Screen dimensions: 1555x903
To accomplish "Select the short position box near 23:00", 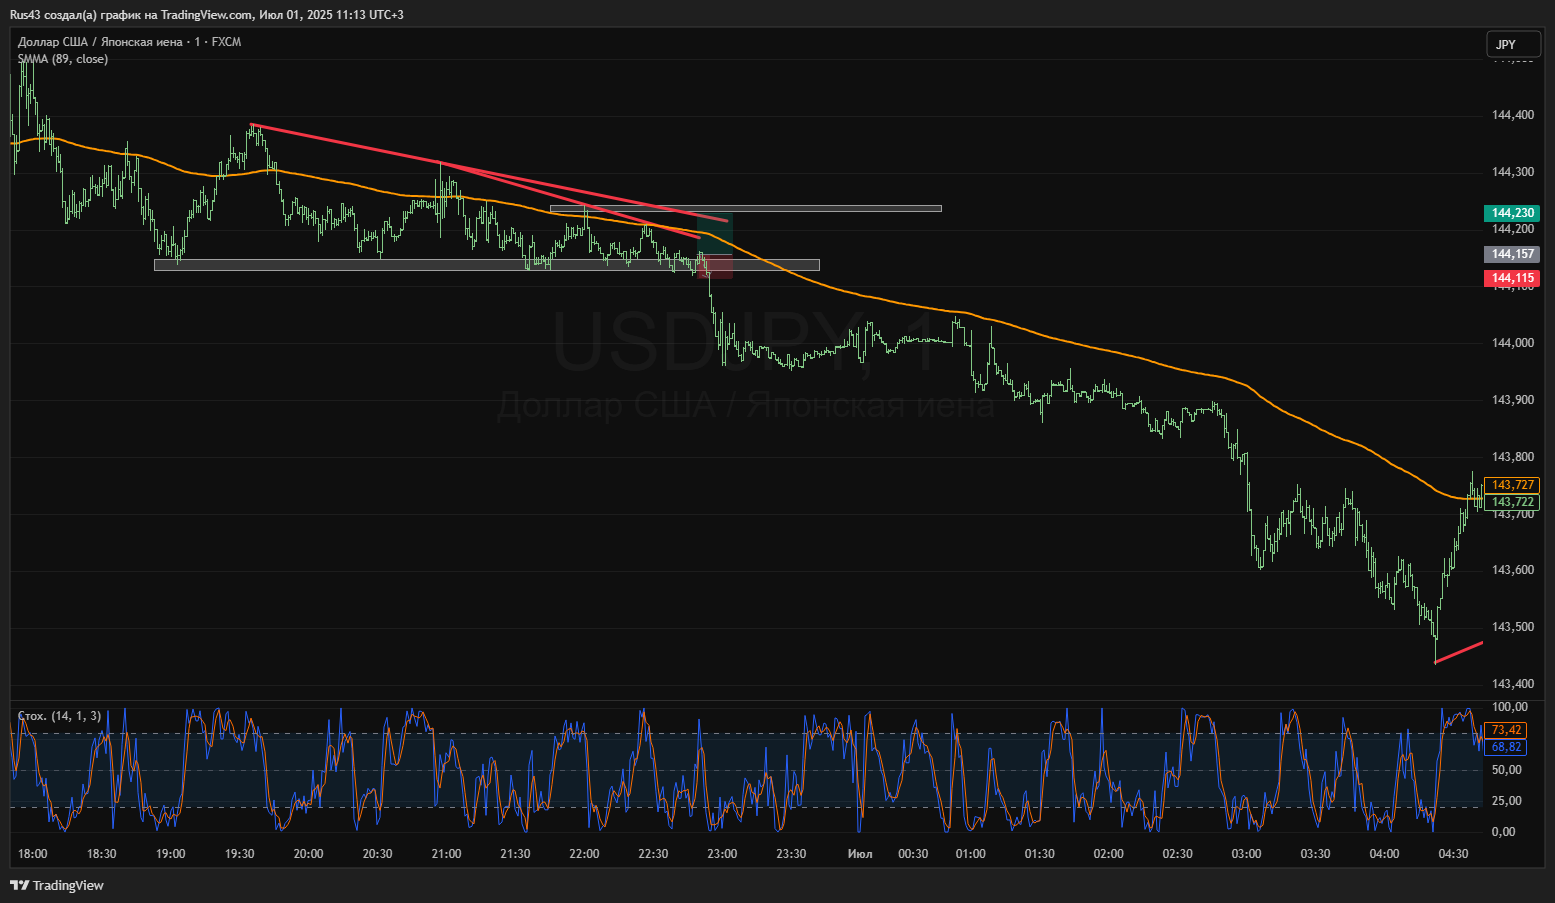I will point(716,246).
